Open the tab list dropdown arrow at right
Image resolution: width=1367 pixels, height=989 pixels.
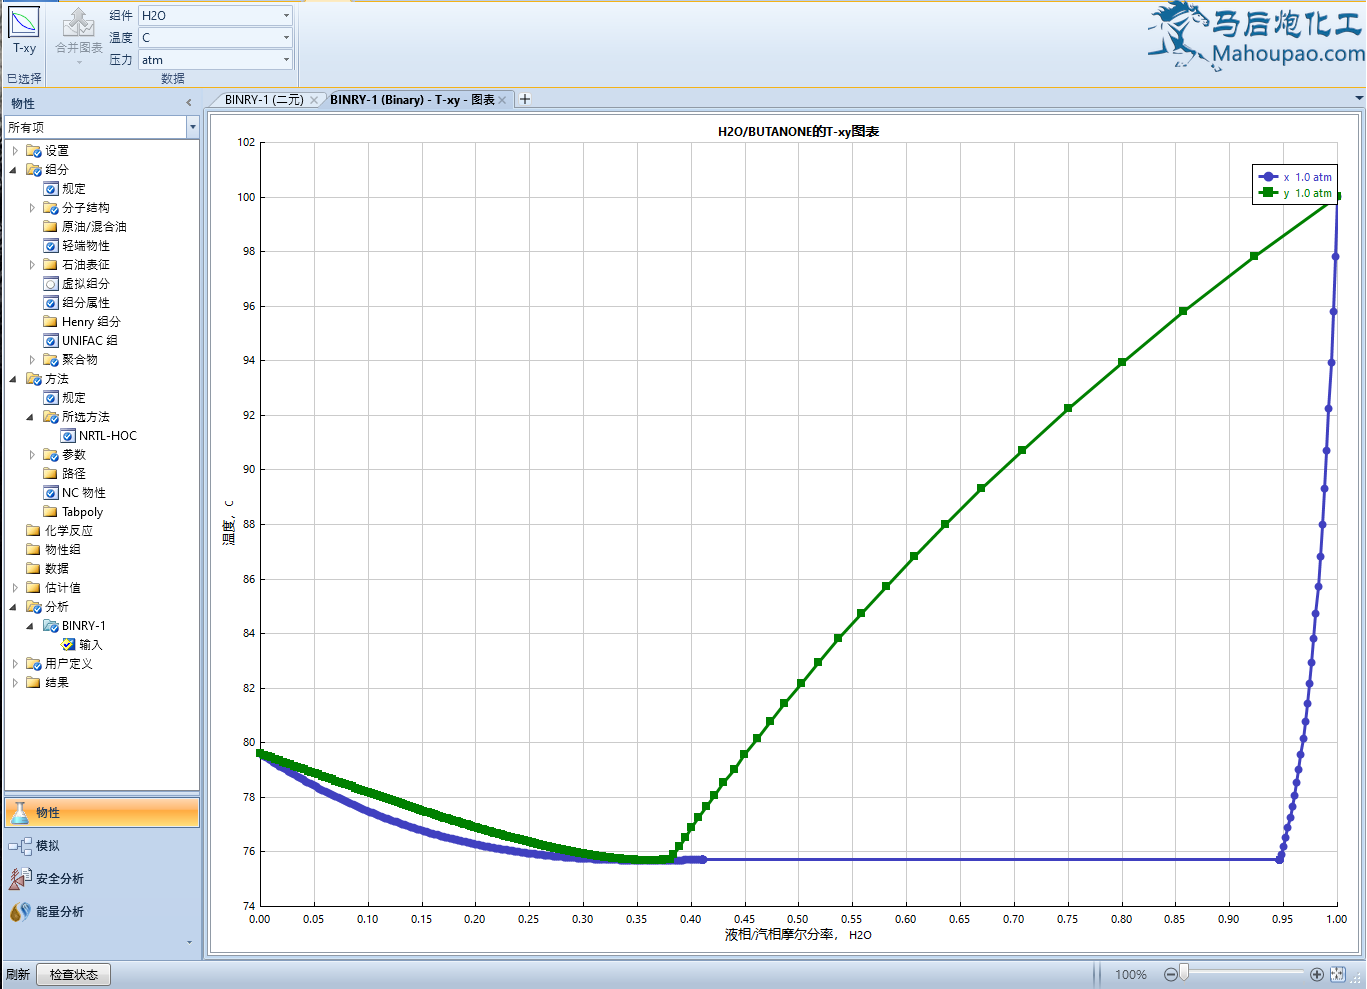1359,98
